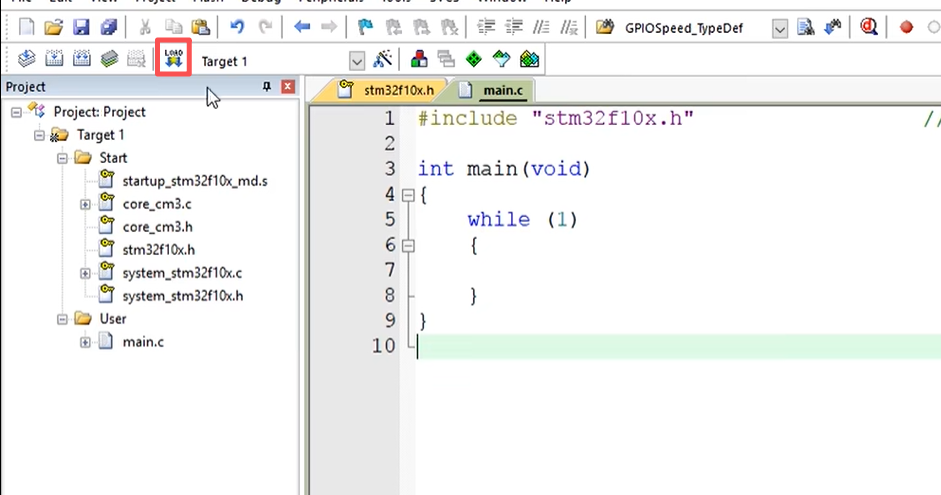Expand the core_cm3.c dependencies
Screen dimensions: 941x495
(x=85, y=205)
